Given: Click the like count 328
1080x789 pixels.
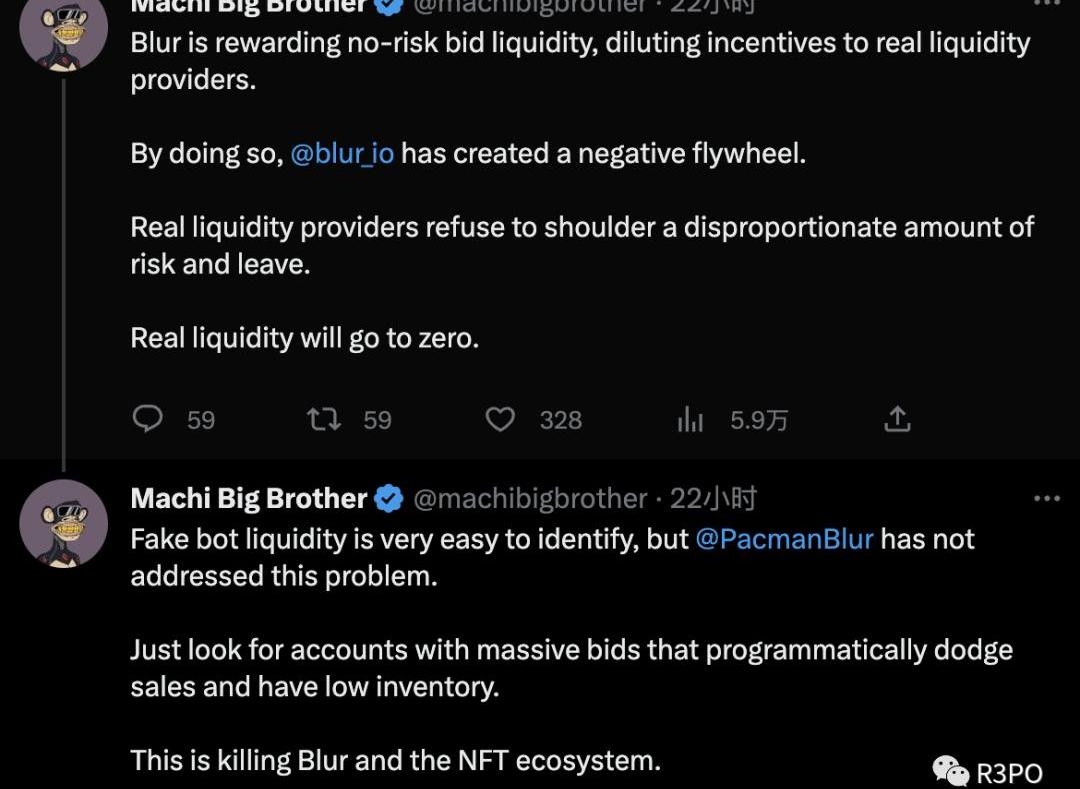Looking at the screenshot, I should click(x=561, y=420).
